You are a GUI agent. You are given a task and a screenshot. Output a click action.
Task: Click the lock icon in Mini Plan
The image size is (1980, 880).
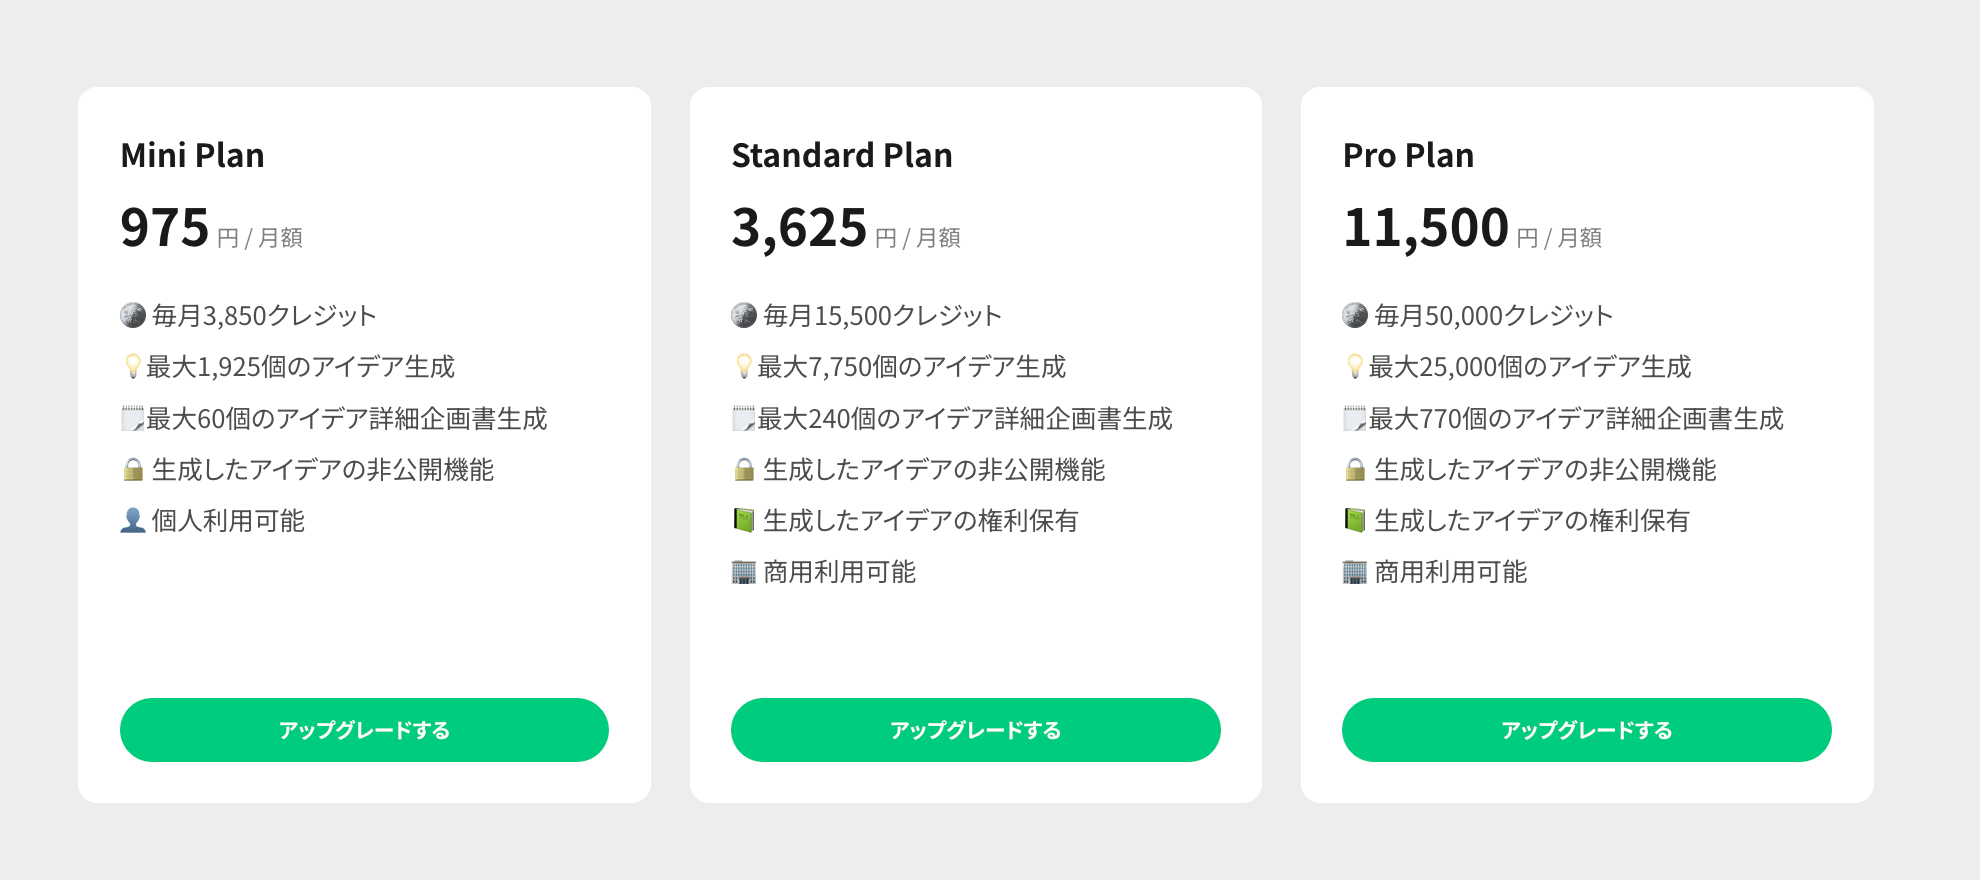coord(133,470)
